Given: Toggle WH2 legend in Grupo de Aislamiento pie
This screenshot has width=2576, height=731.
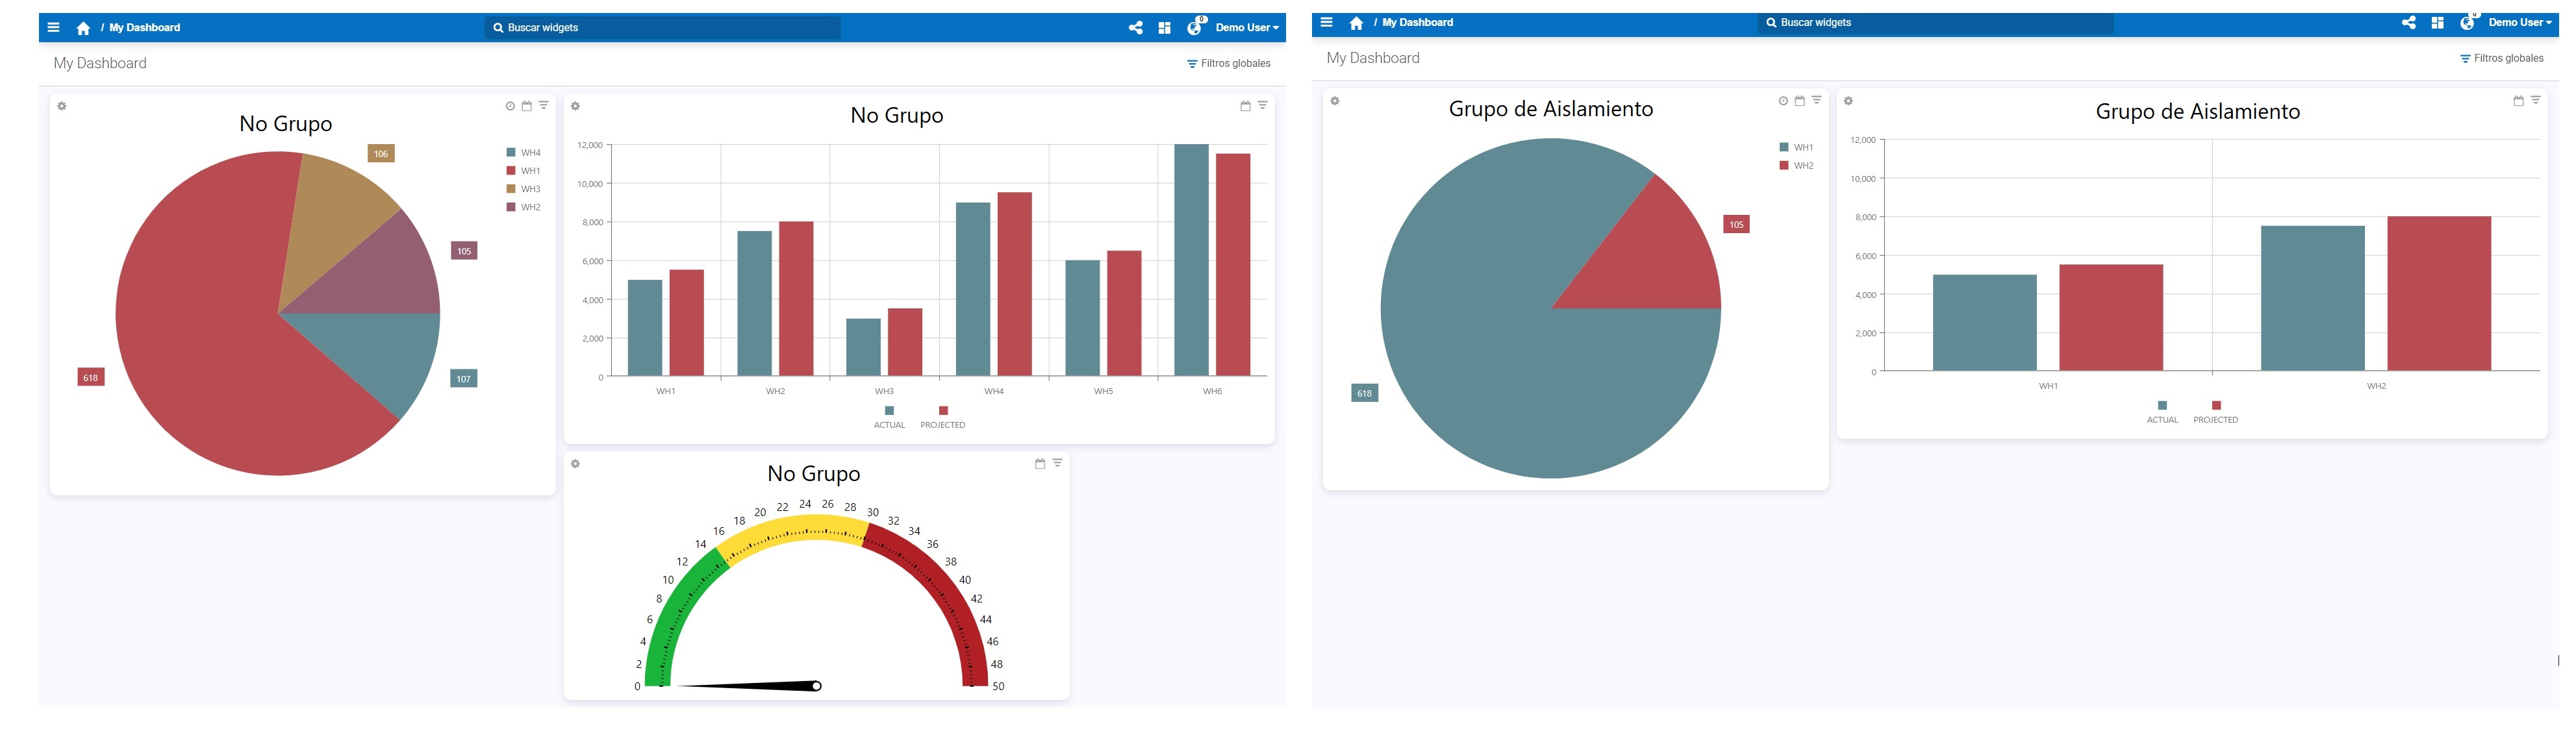Looking at the screenshot, I should [x=1796, y=166].
